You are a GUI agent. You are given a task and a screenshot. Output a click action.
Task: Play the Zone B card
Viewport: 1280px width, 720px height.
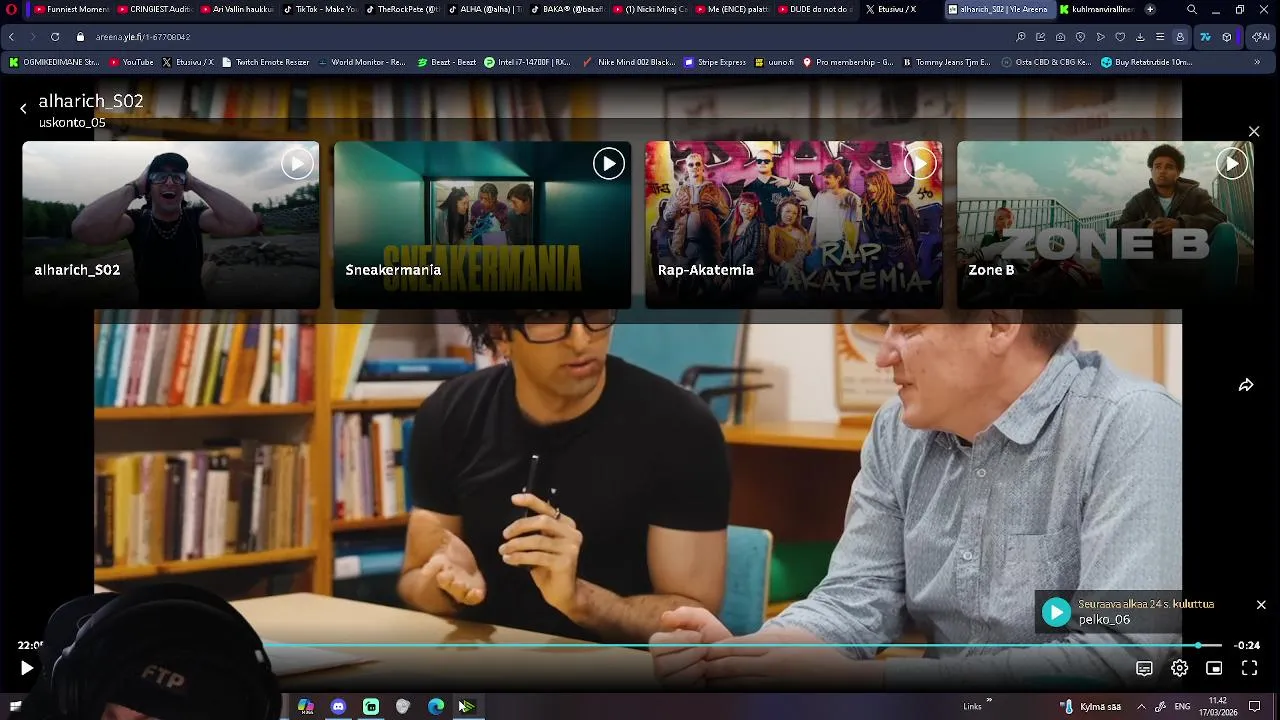[1232, 163]
